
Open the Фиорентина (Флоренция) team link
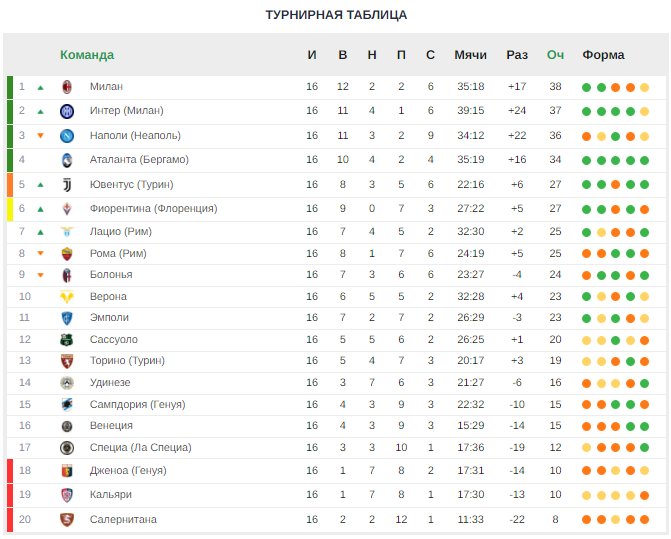(154, 208)
